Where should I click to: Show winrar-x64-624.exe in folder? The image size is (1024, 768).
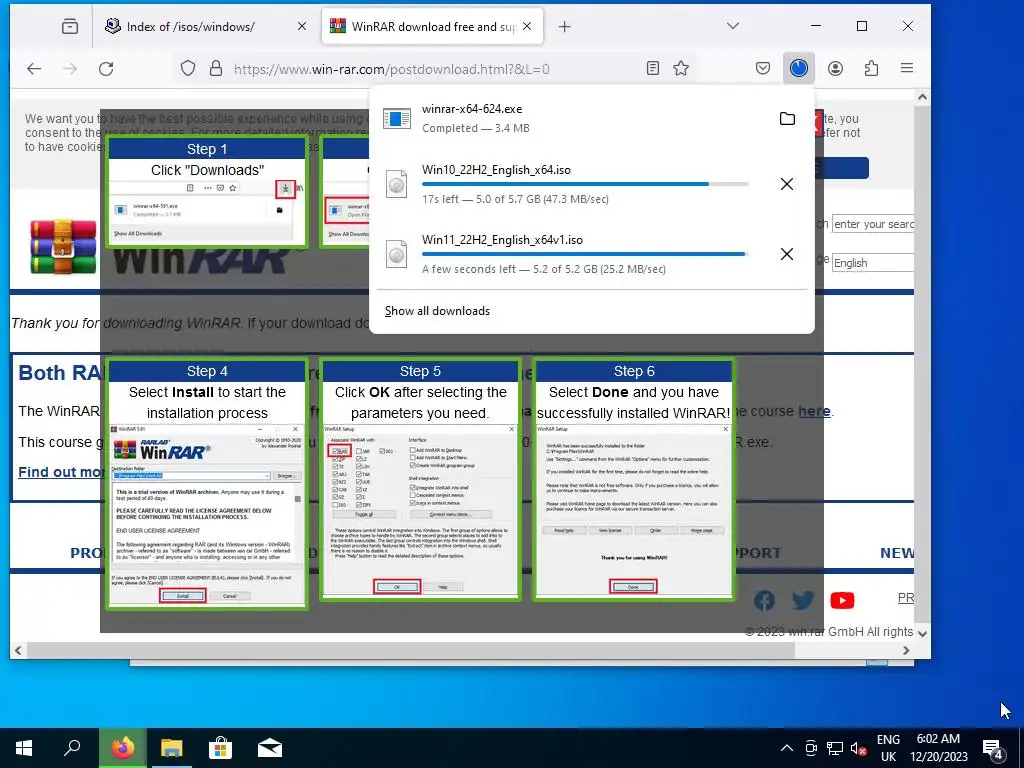[x=787, y=118]
